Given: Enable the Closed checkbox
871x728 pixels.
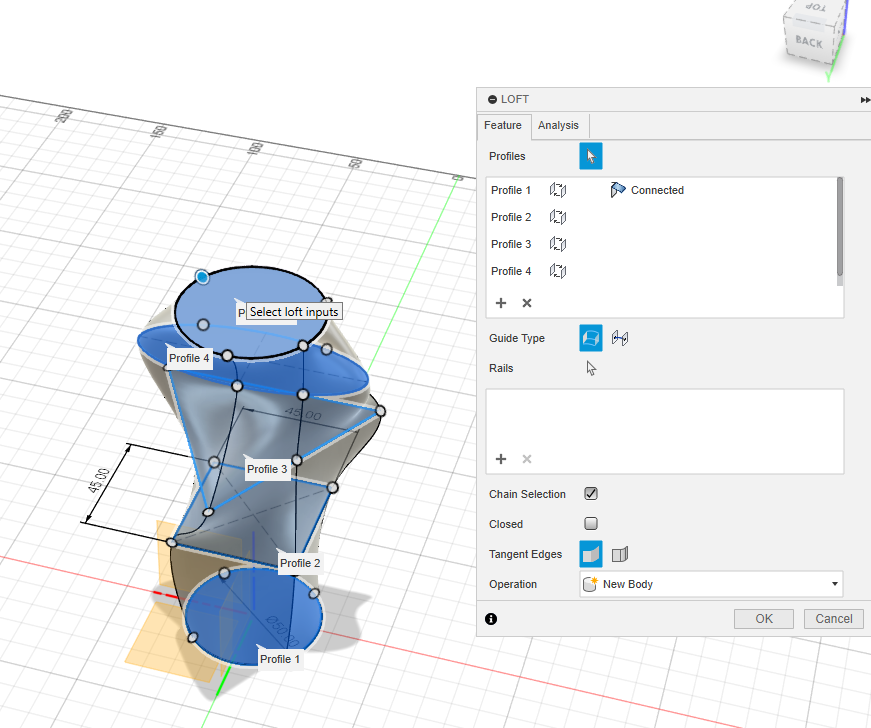Looking at the screenshot, I should point(591,524).
